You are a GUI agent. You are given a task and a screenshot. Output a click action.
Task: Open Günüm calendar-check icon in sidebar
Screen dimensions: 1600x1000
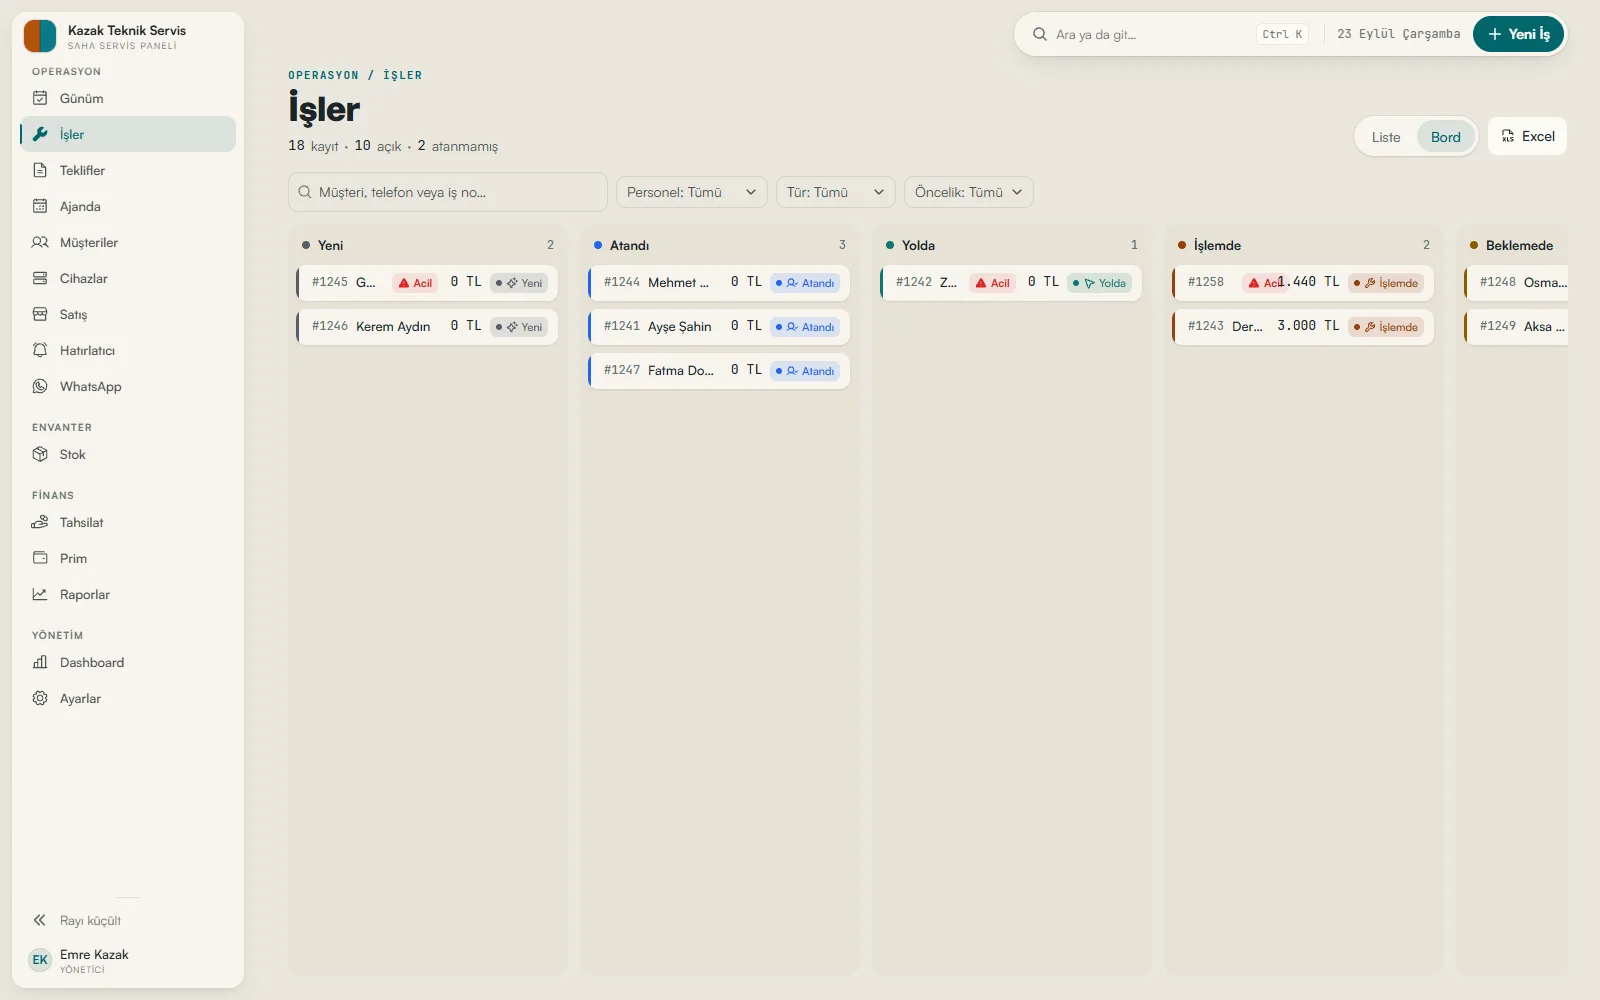click(x=40, y=98)
